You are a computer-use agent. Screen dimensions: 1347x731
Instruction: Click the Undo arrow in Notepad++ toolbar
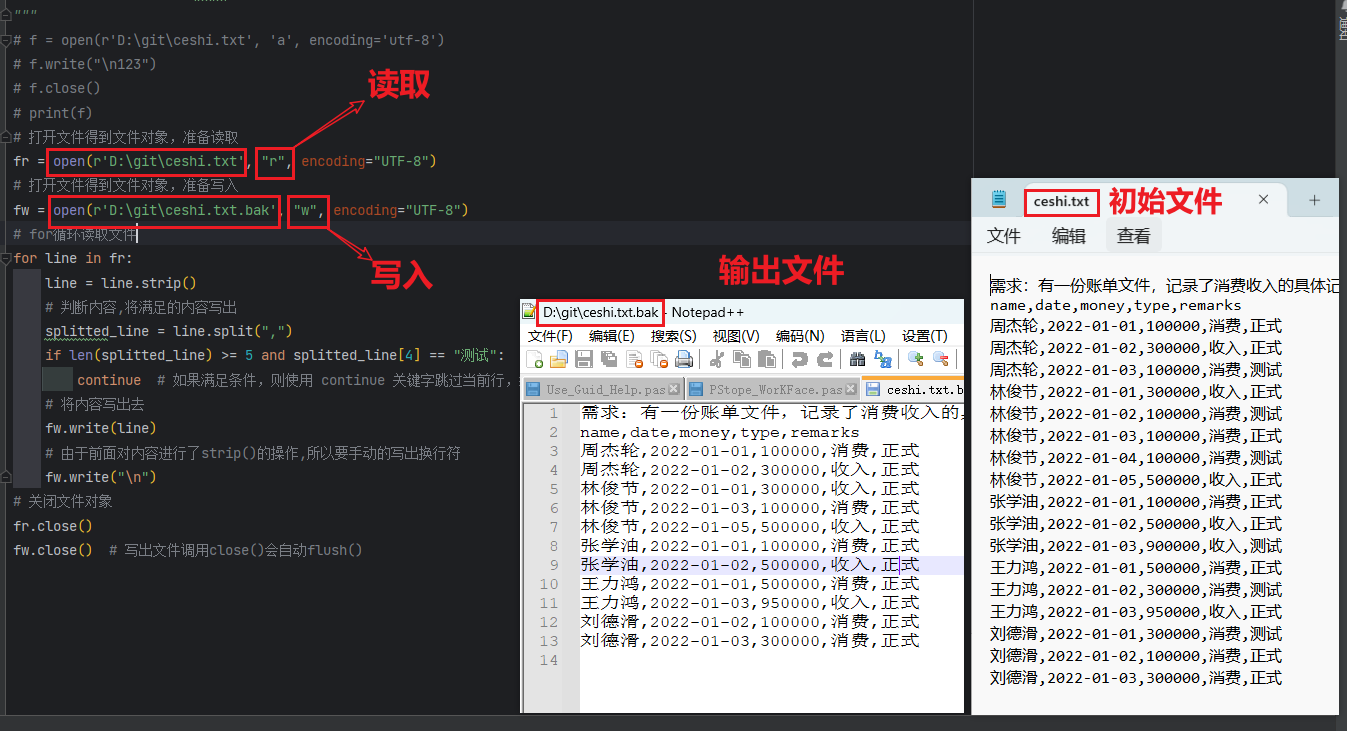click(x=799, y=359)
